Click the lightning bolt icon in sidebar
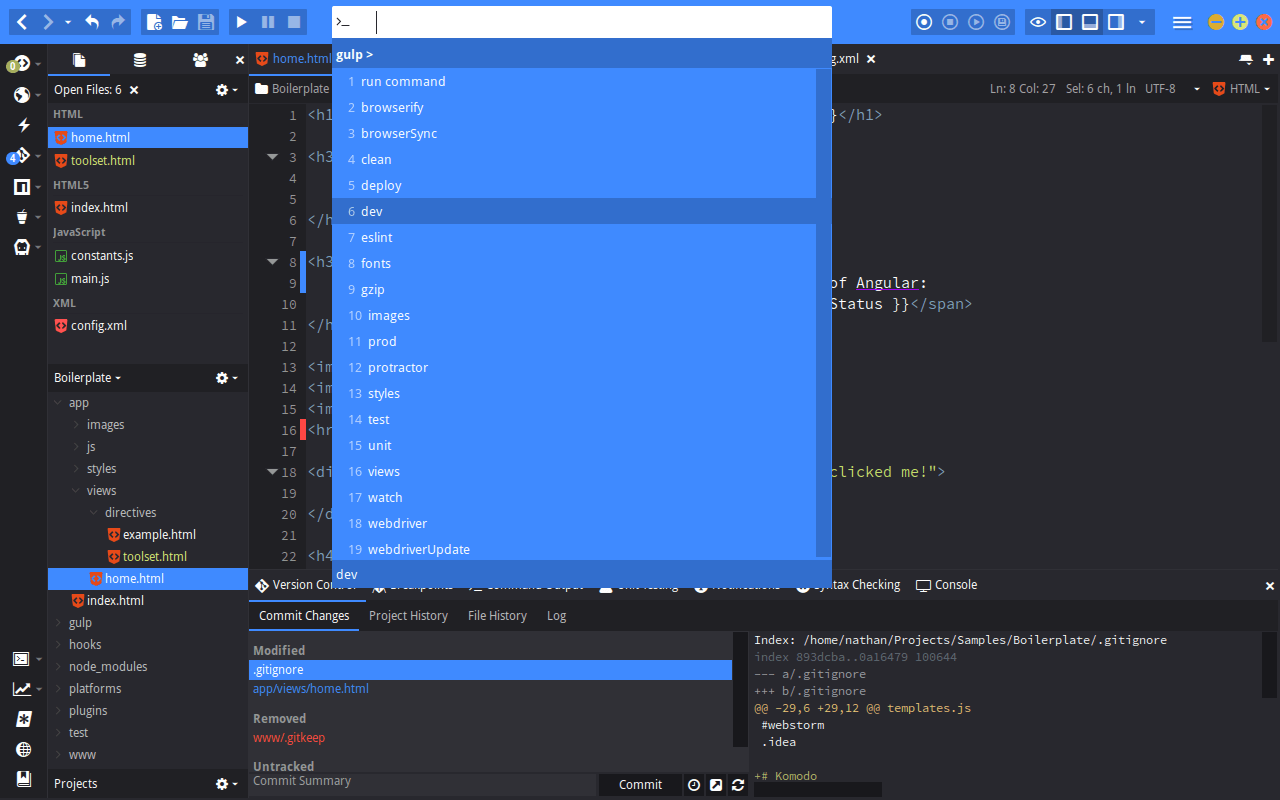The height and width of the screenshot is (800, 1280). pyautogui.click(x=24, y=125)
